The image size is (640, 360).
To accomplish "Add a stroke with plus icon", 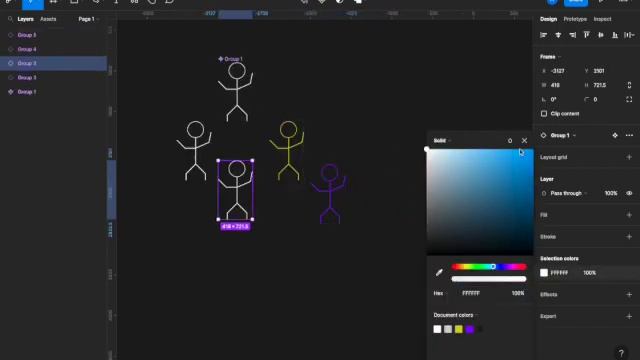I will (x=629, y=237).
